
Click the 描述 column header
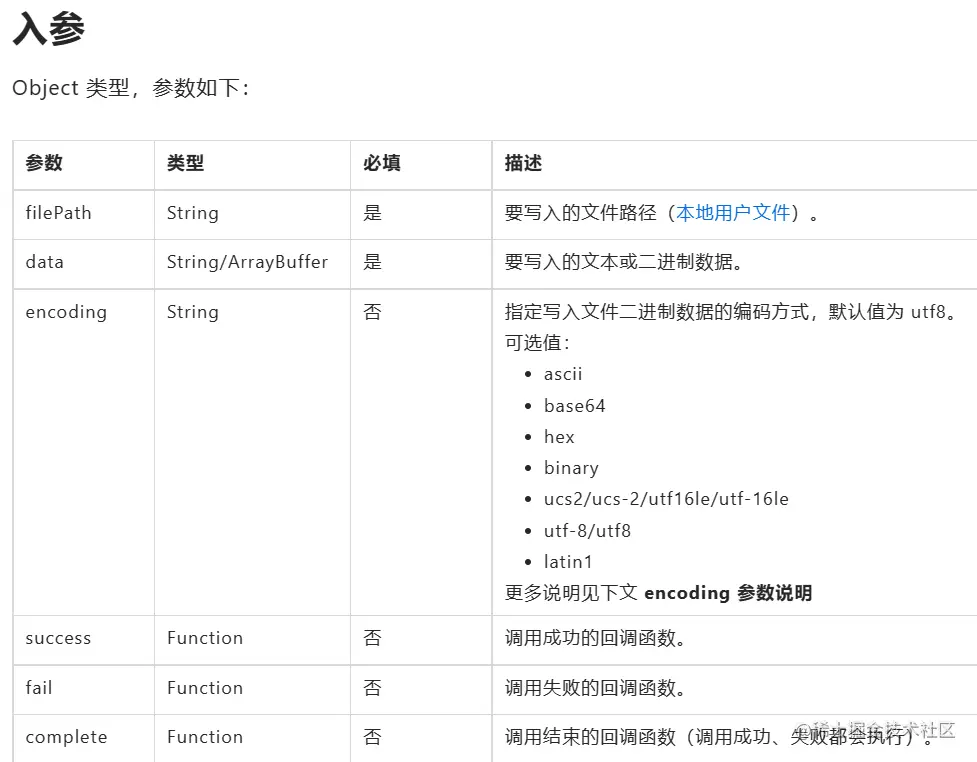[x=524, y=163]
